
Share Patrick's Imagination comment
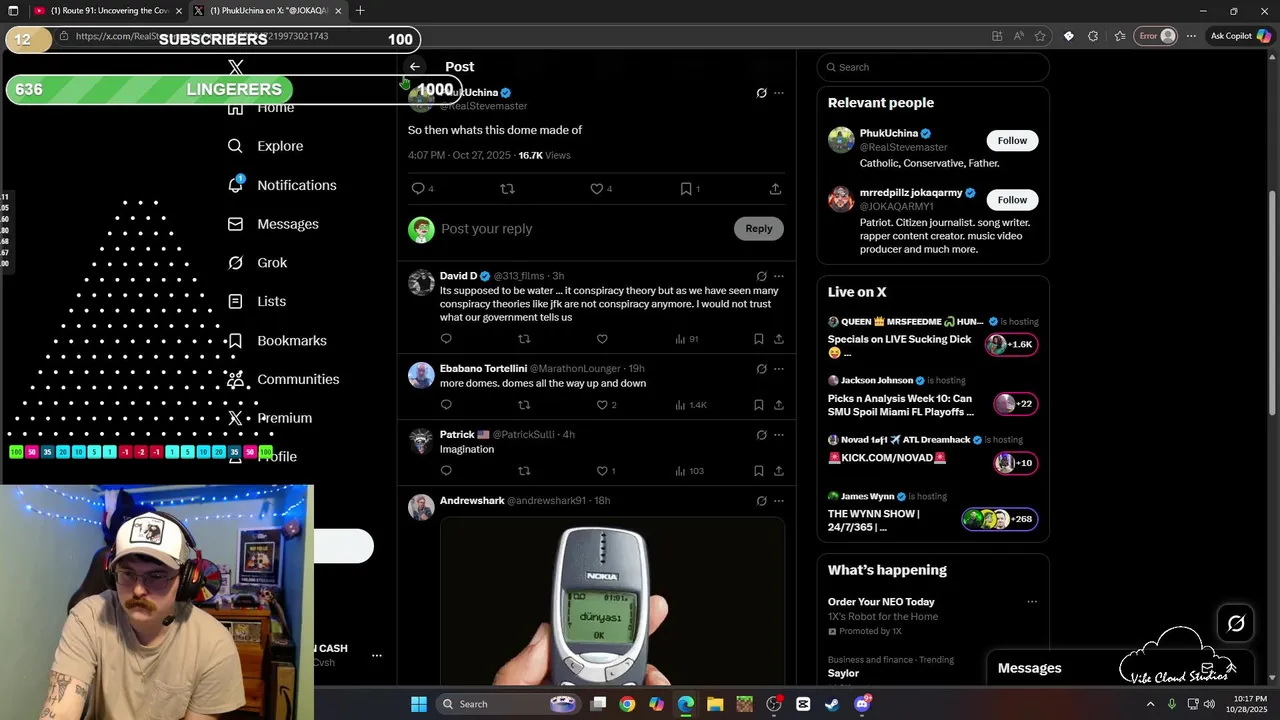(x=779, y=471)
